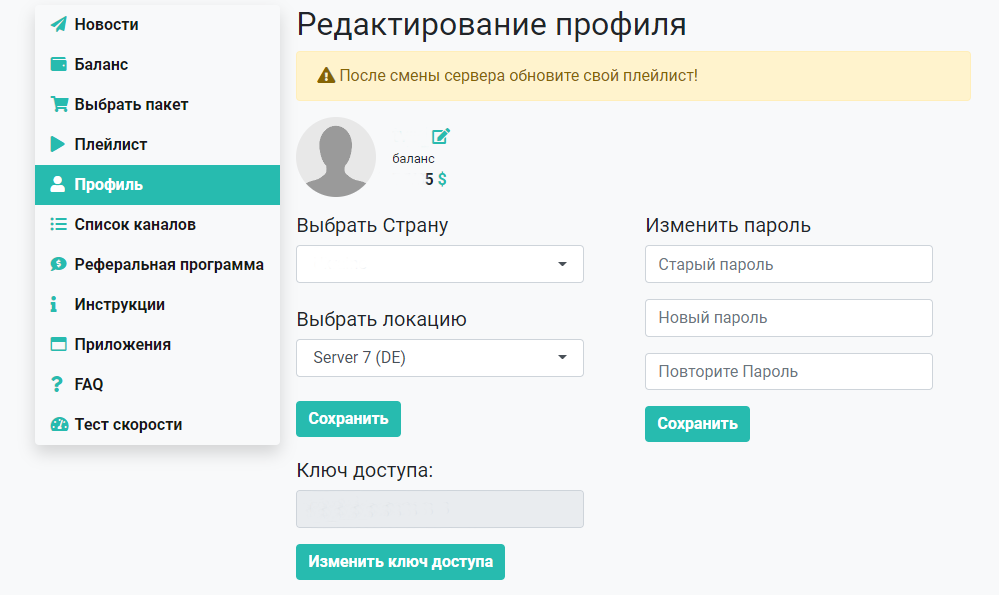Open Баланс via the card icon

(x=57, y=64)
